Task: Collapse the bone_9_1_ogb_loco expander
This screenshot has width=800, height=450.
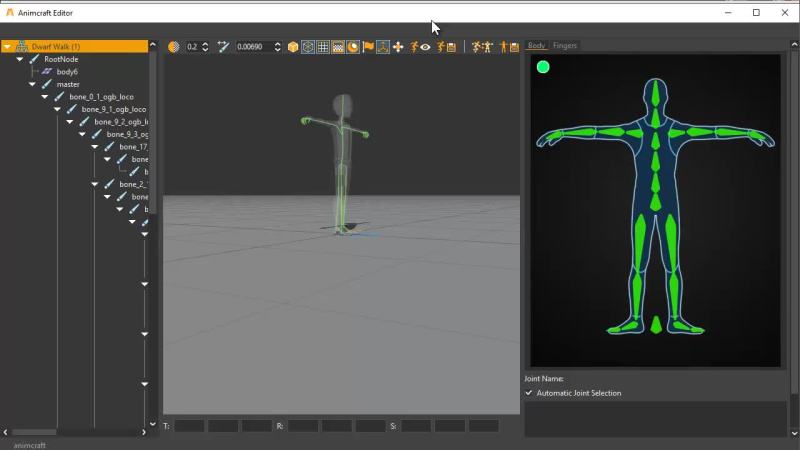Action: pyautogui.click(x=57, y=109)
